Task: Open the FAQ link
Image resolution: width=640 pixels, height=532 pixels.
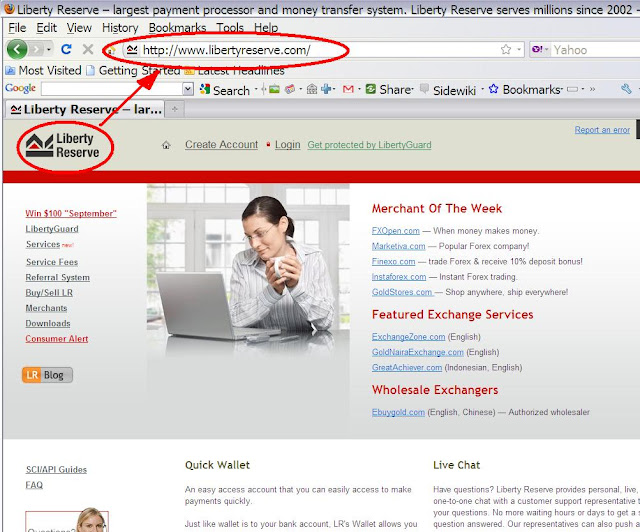Action: coord(34,485)
